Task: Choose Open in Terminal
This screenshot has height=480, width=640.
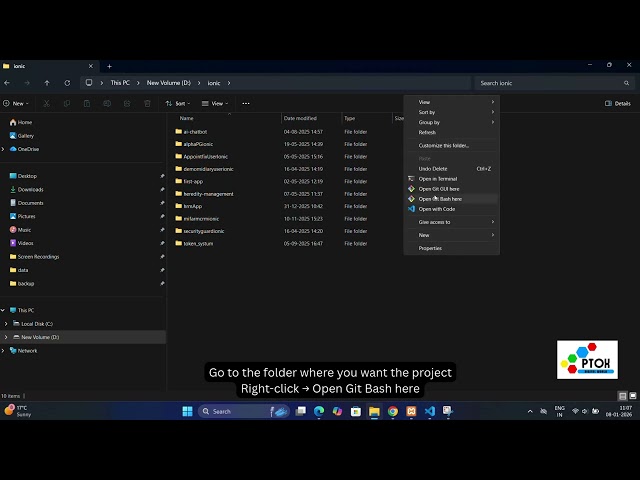Action: click(451, 179)
